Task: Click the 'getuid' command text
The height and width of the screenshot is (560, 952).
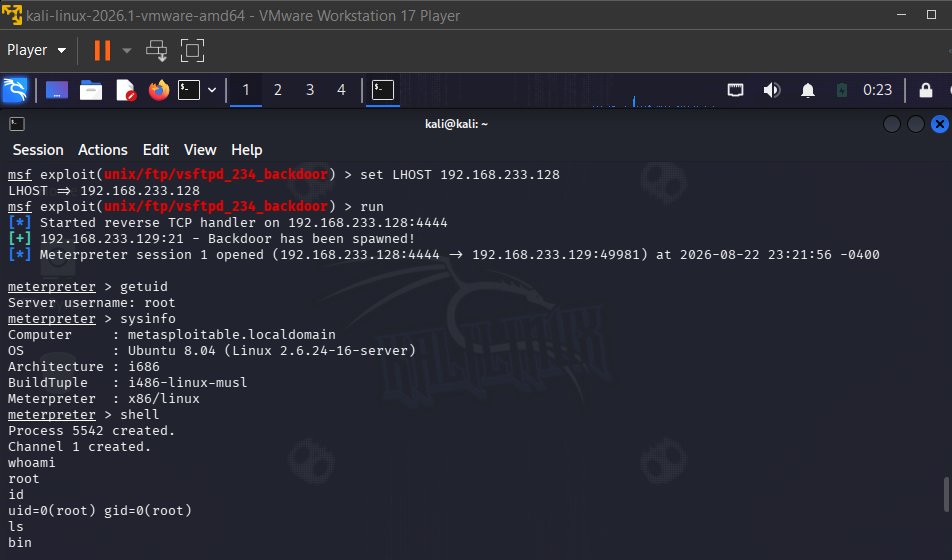Action: point(144,286)
